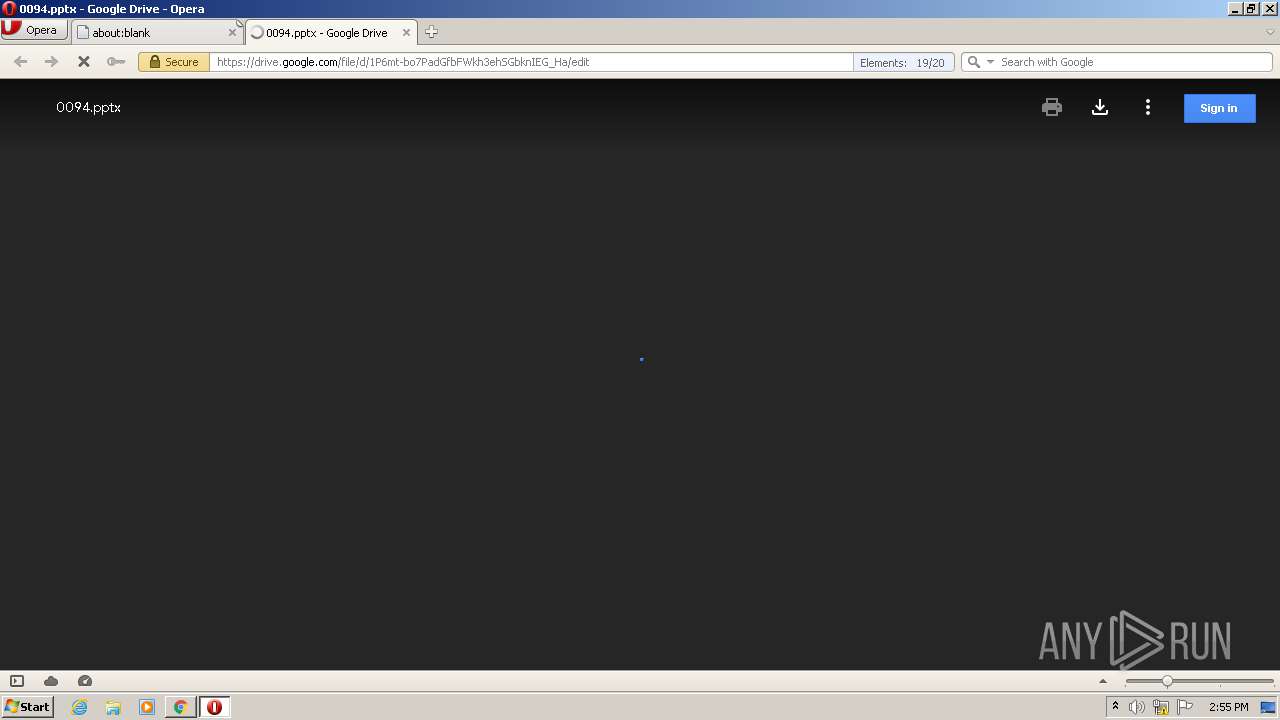This screenshot has width=1280, height=720.
Task: Click the 2:55 PM clock
Action: pos(1228,707)
